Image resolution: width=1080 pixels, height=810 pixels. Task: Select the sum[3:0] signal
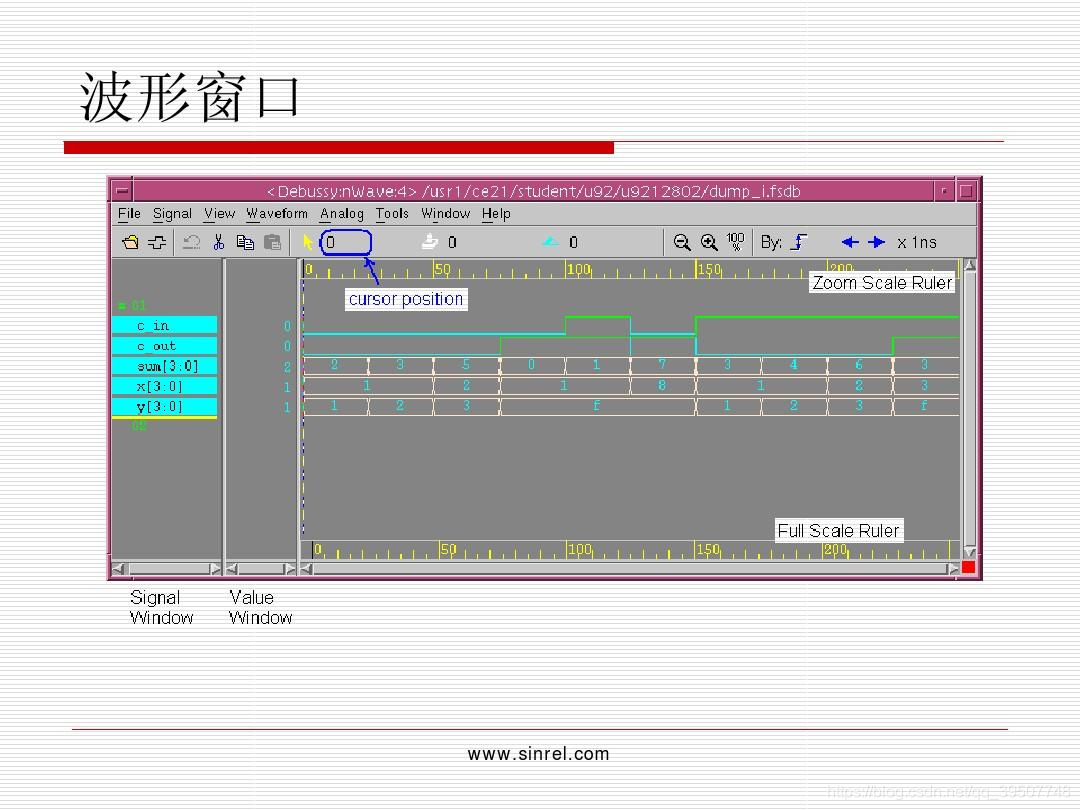tap(165, 366)
